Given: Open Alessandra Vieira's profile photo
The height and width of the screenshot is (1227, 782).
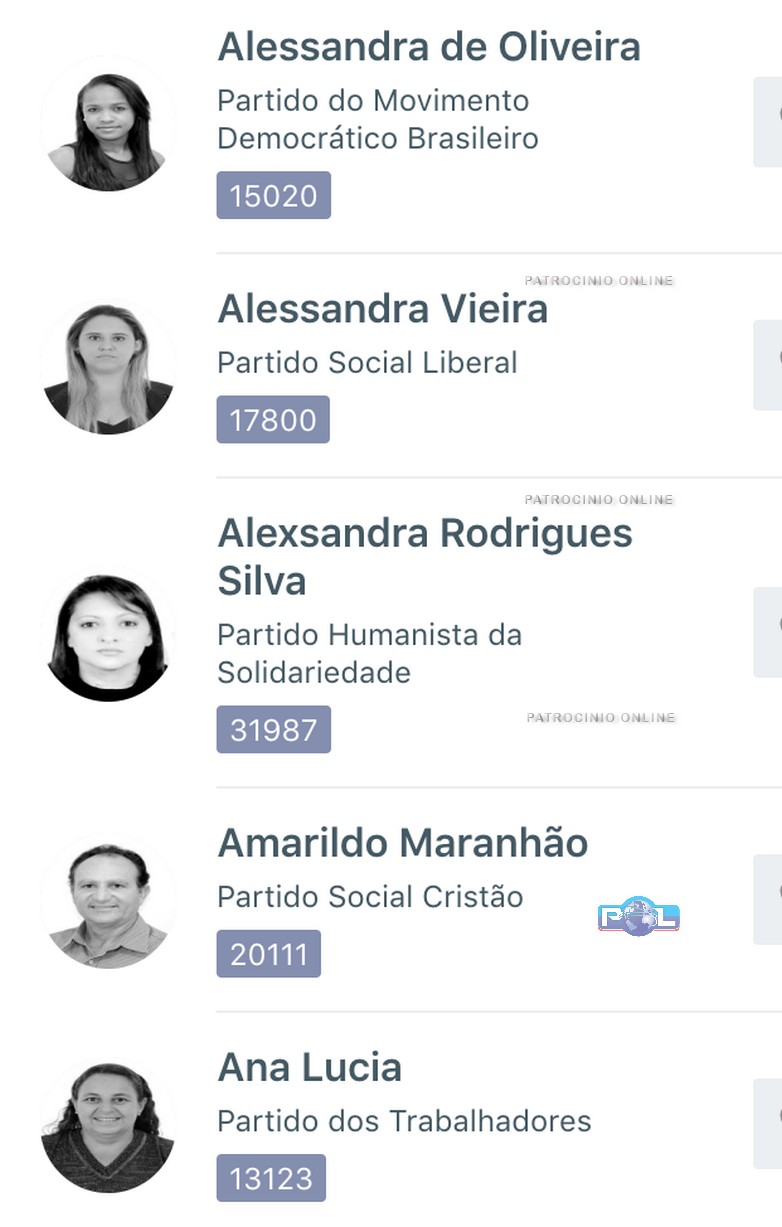Looking at the screenshot, I should (x=108, y=368).
